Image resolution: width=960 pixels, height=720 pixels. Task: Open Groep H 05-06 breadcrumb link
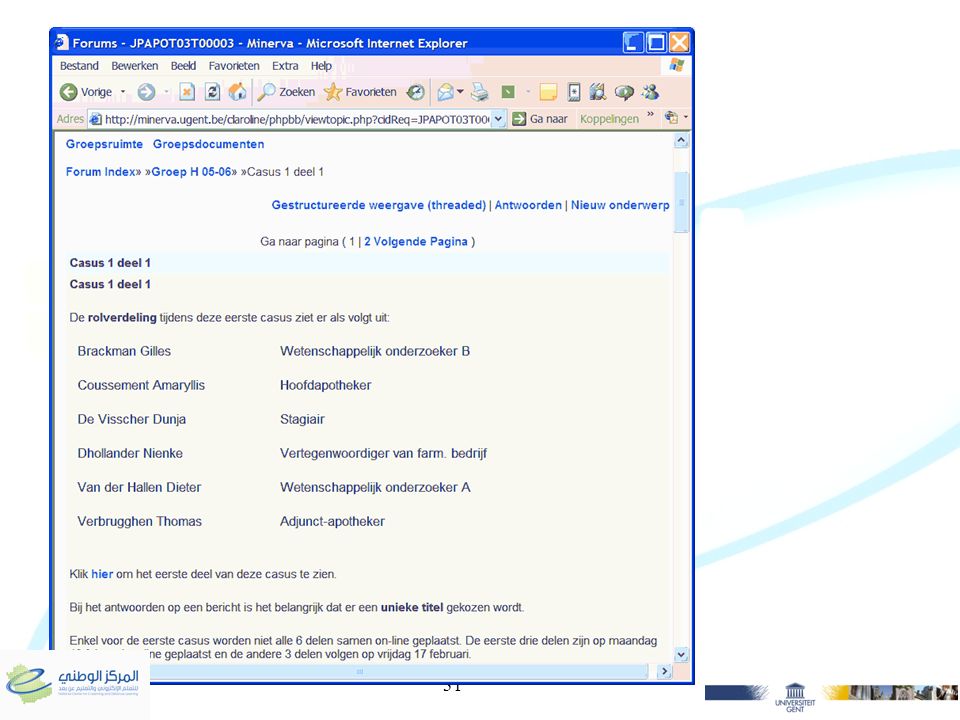191,172
